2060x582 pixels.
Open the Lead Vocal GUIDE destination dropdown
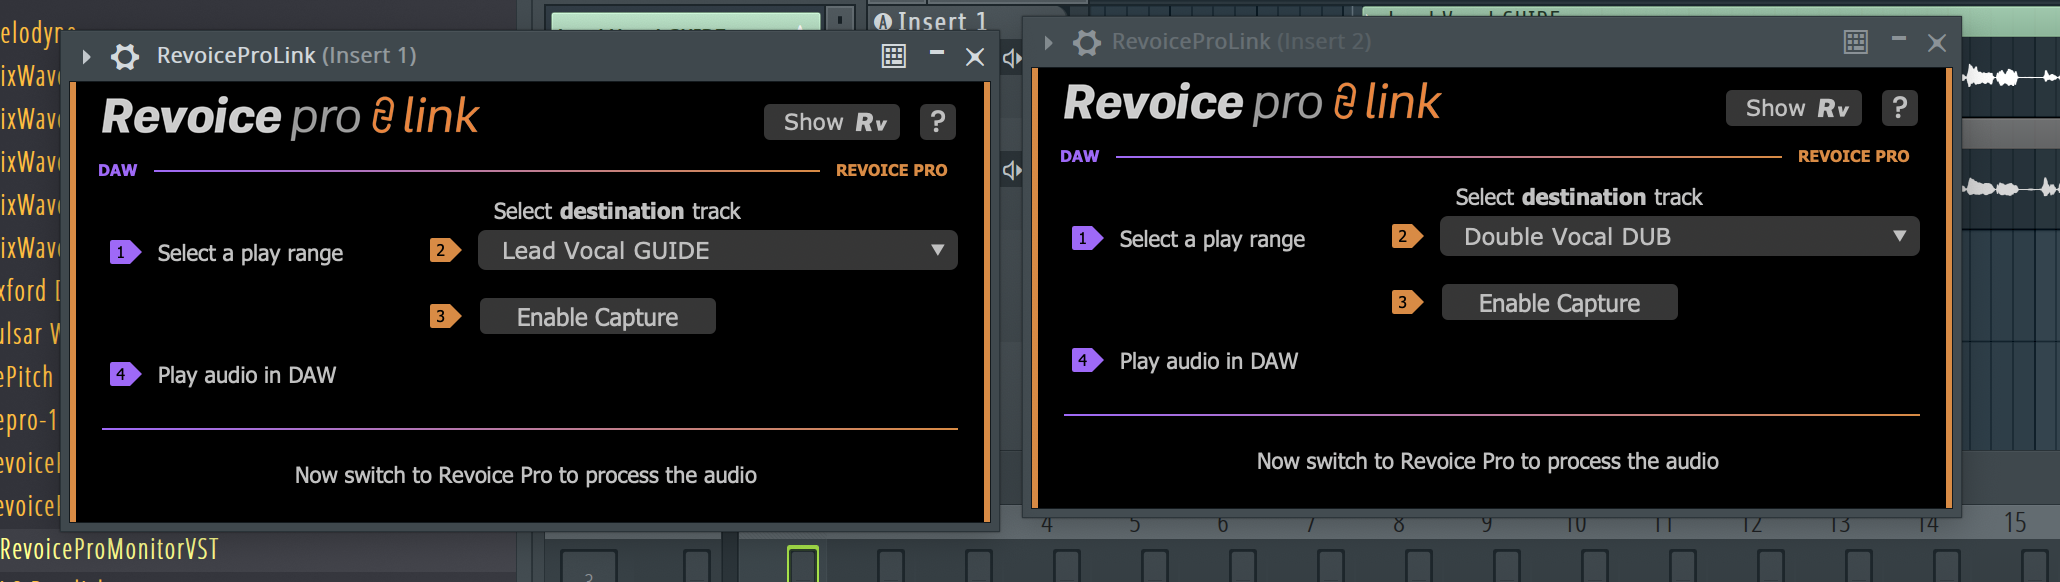(x=717, y=251)
